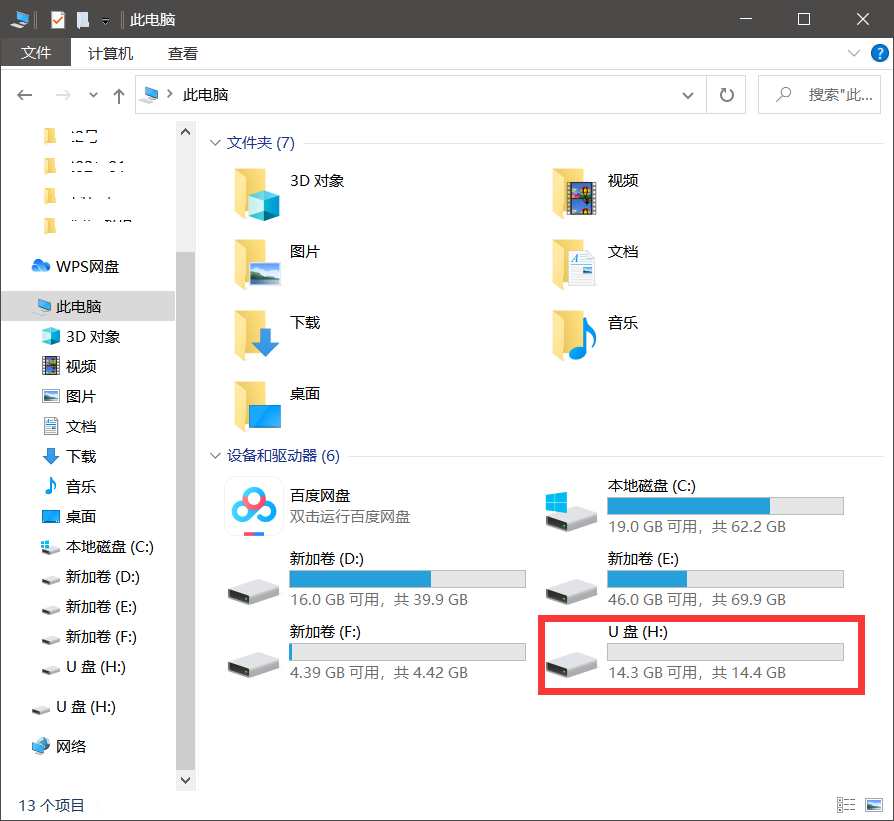Image resolution: width=894 pixels, height=821 pixels.
Task: Open the File (文件) menu tab
Action: 36,53
